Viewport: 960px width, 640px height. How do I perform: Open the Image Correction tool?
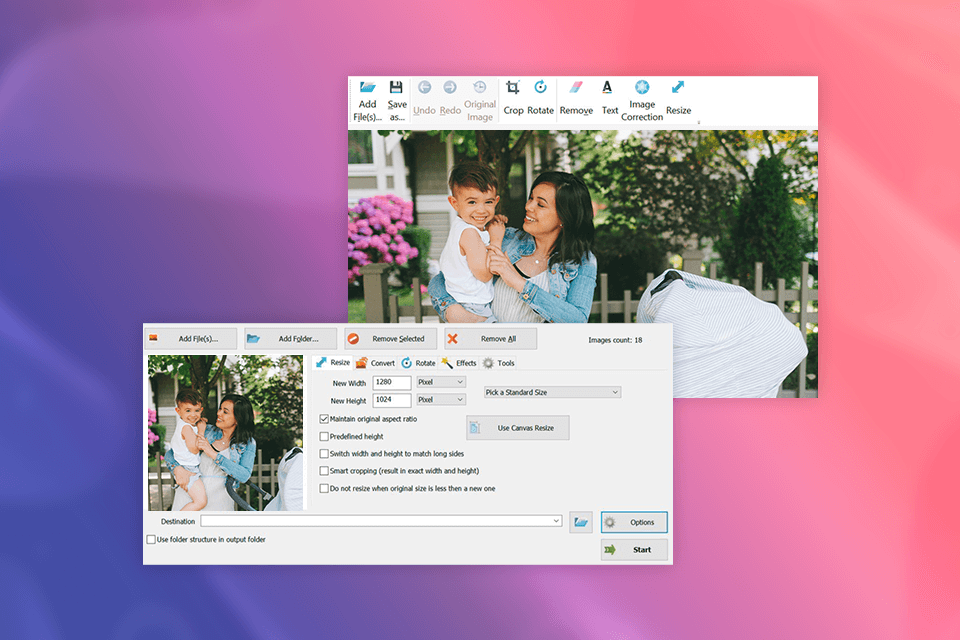pos(642,101)
